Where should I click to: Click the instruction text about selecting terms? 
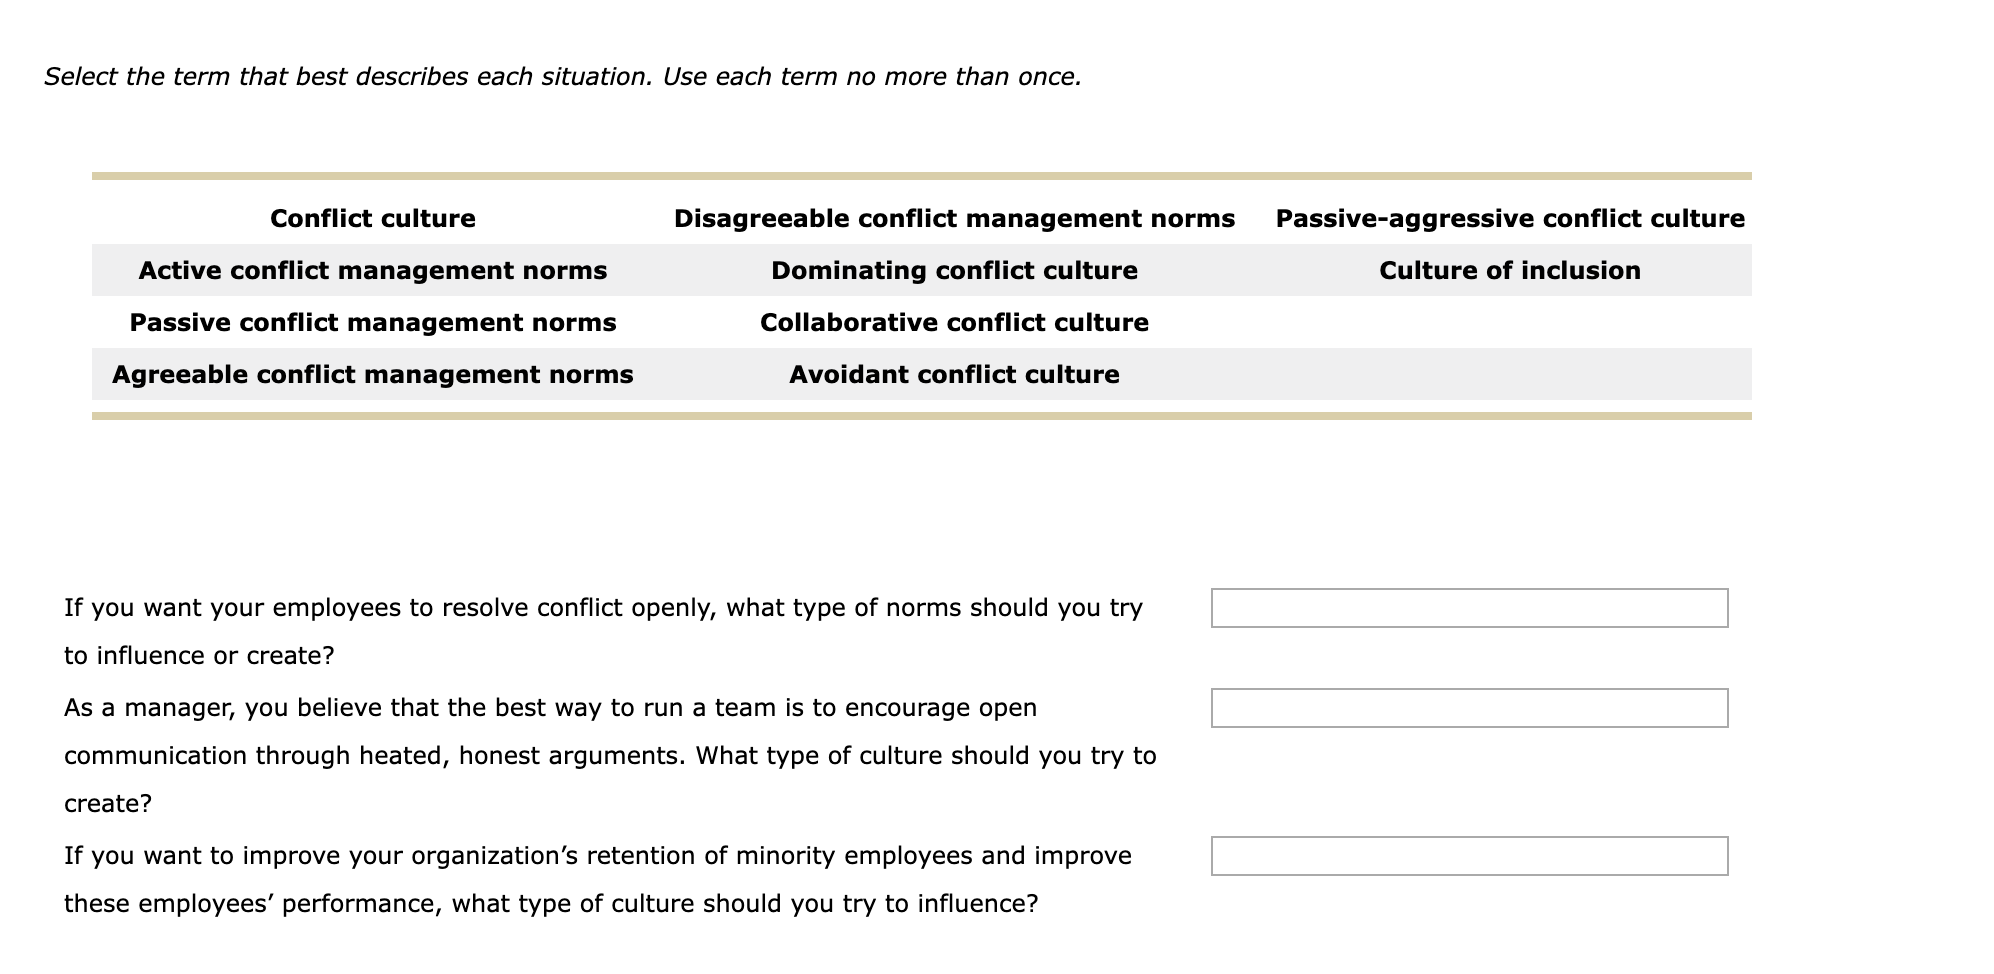tap(562, 76)
